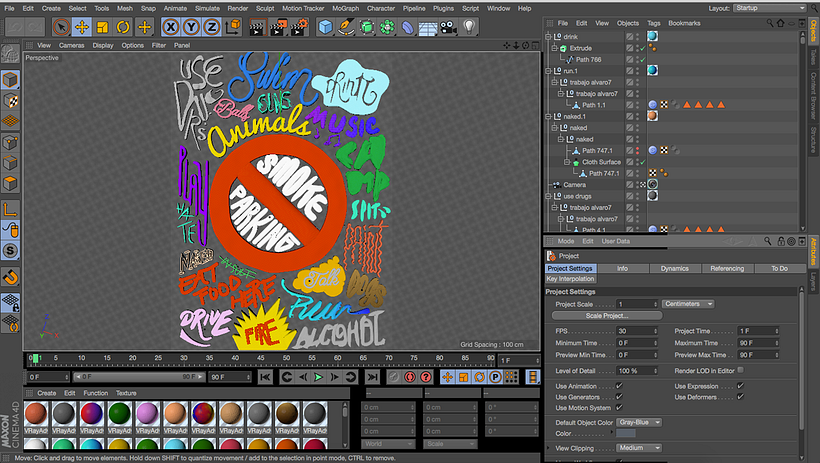Add a deformer object capsule icon

point(407,27)
